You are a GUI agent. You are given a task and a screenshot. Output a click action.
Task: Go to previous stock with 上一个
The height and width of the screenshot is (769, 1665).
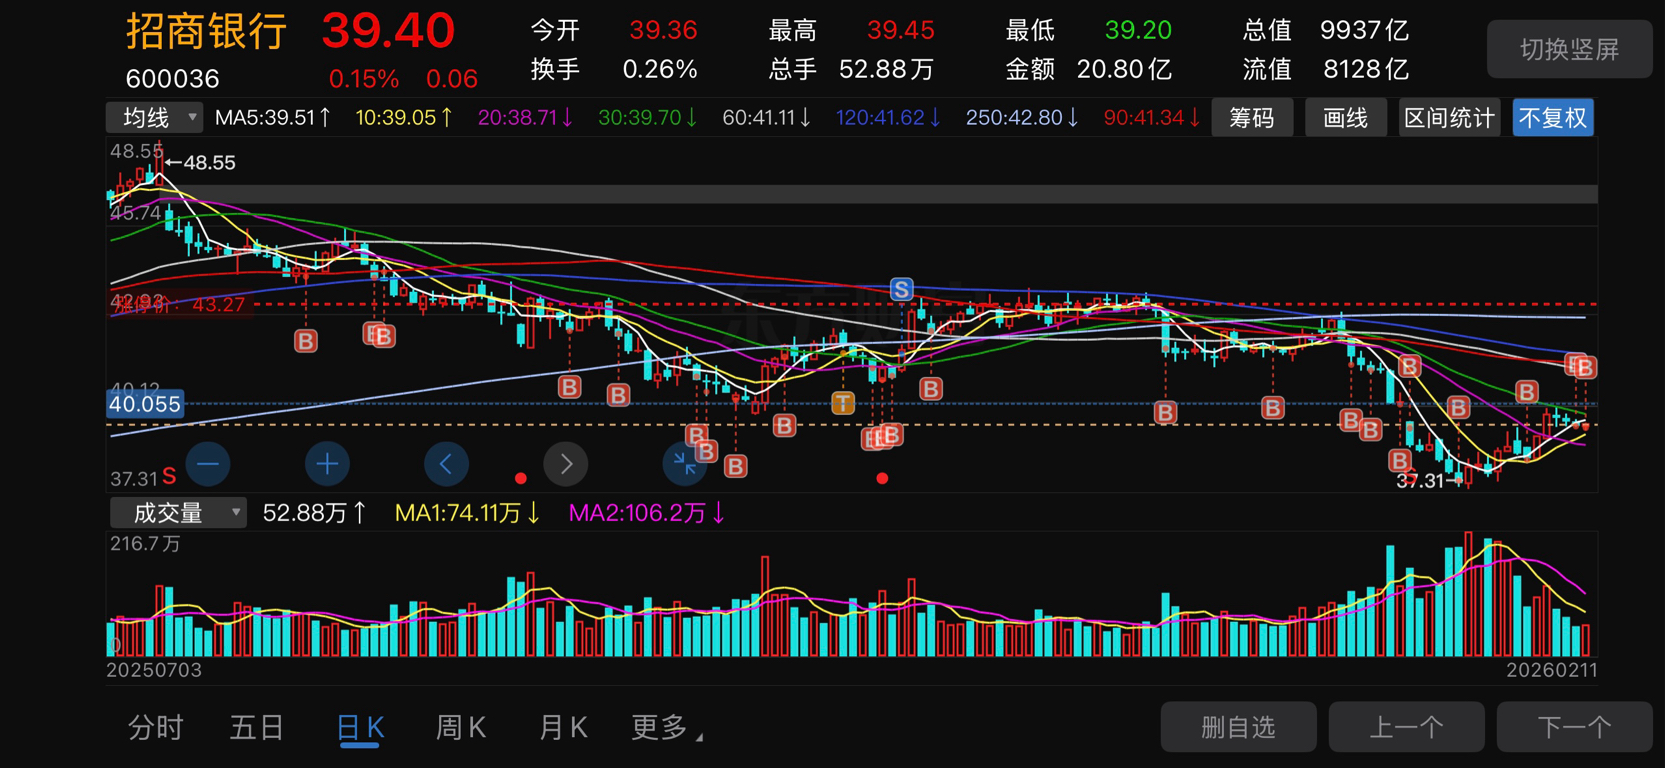(1406, 727)
